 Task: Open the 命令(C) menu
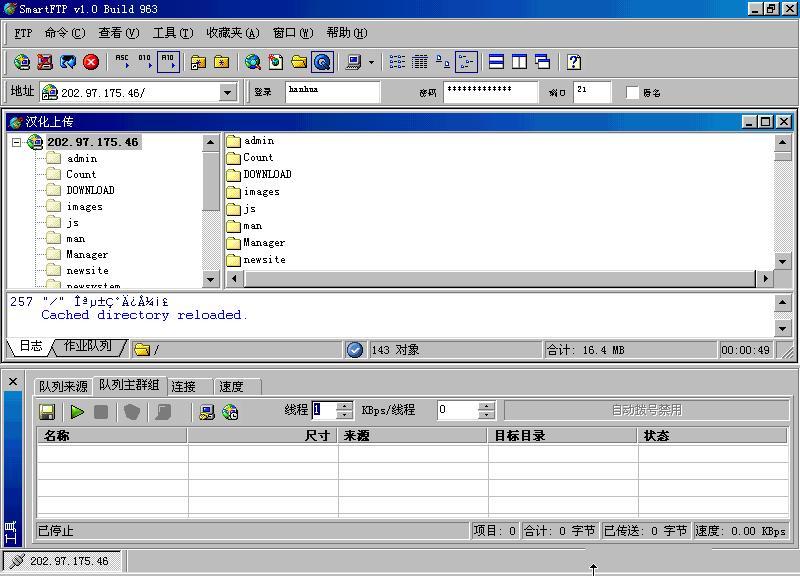click(65, 33)
